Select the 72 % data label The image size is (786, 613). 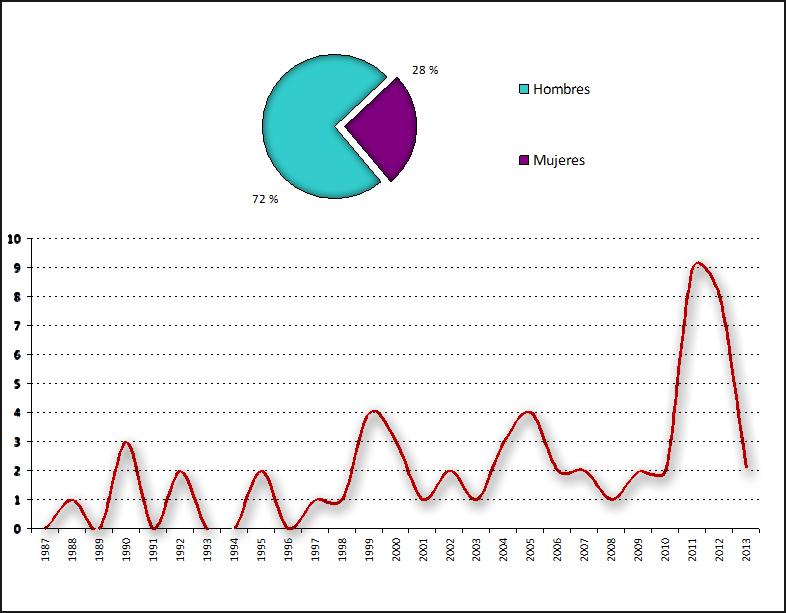coord(265,199)
